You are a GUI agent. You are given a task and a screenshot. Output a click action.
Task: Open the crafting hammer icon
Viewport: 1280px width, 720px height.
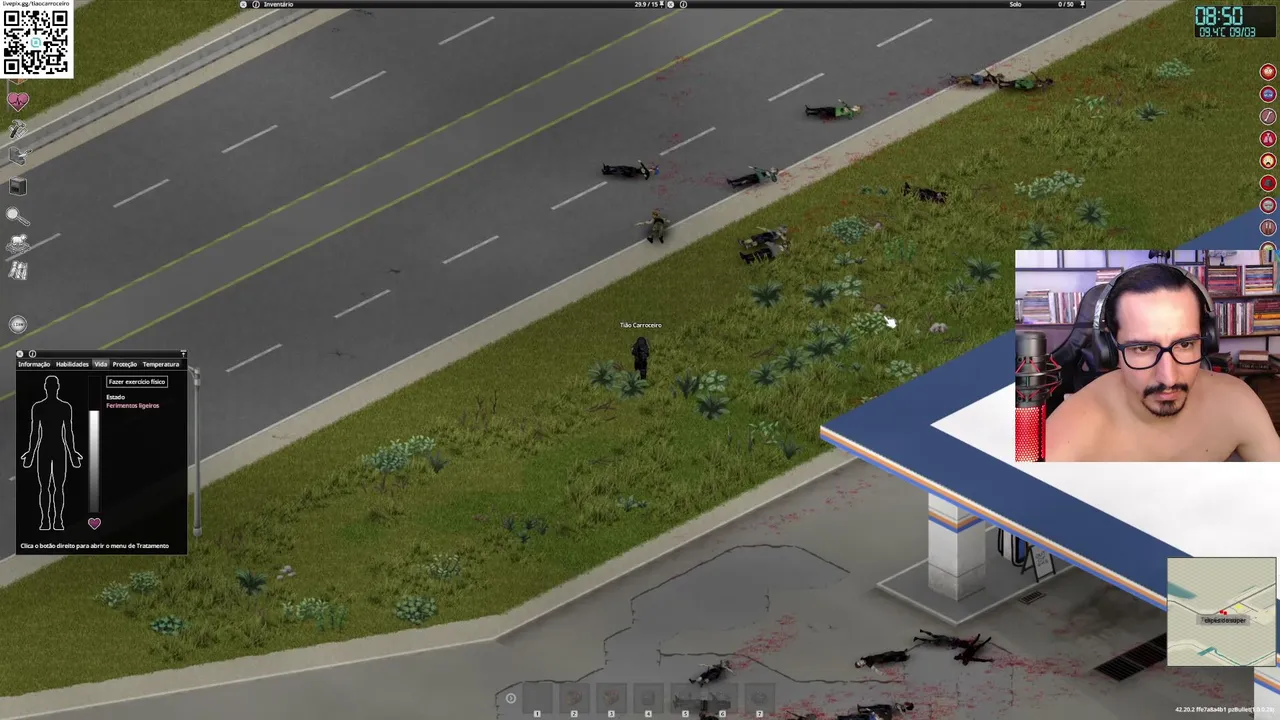[18, 129]
